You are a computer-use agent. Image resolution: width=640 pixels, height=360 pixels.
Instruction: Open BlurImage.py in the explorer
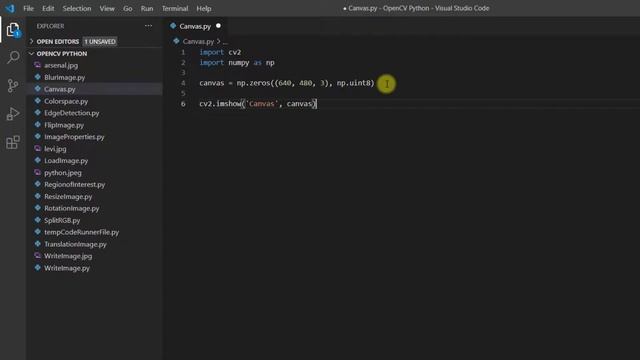coord(64,77)
